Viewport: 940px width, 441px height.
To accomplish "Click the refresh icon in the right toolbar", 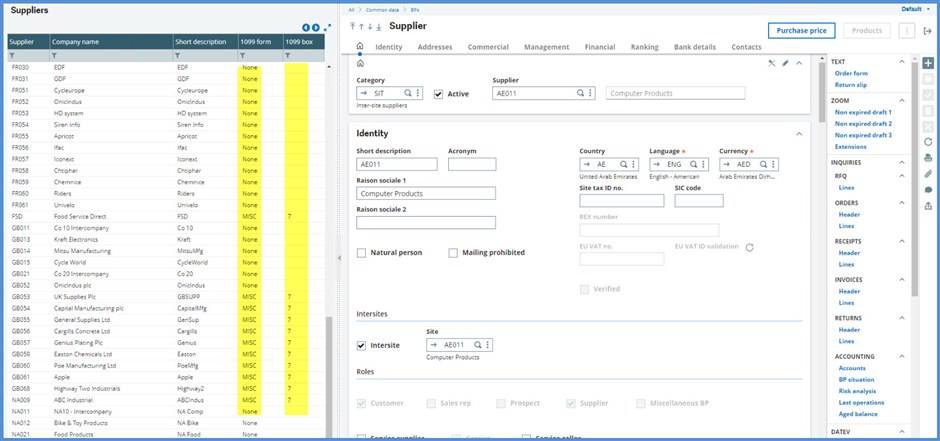I will tap(928, 142).
